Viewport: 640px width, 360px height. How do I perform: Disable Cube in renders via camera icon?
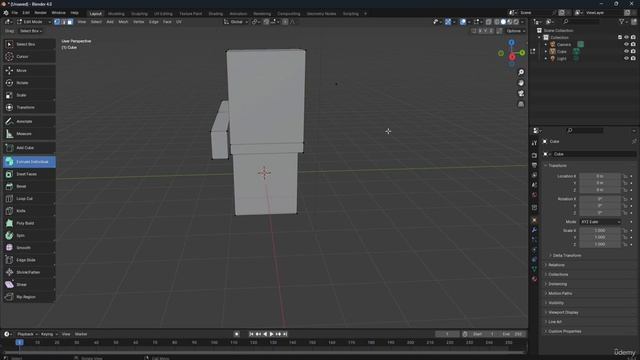(x=633, y=51)
